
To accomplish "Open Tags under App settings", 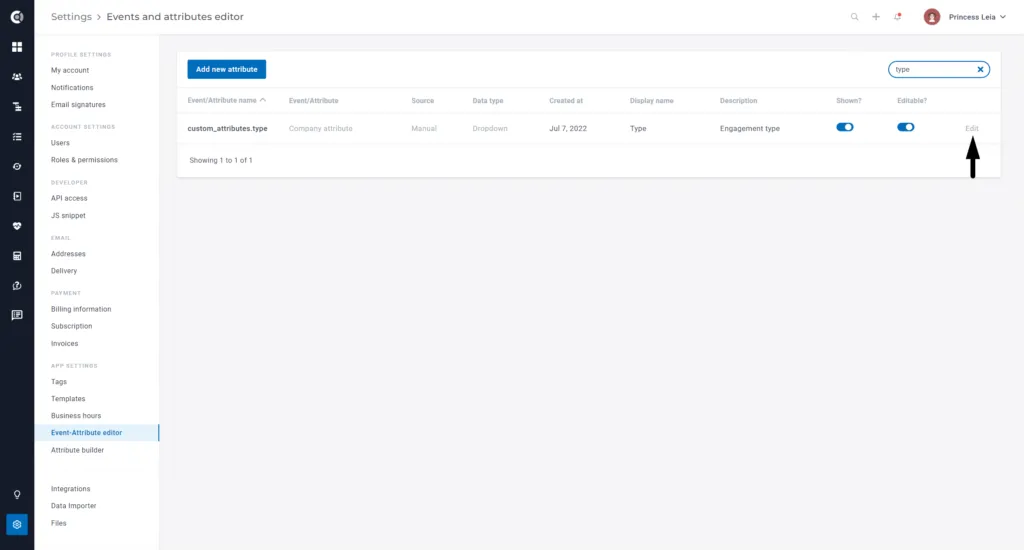I will tap(59, 381).
